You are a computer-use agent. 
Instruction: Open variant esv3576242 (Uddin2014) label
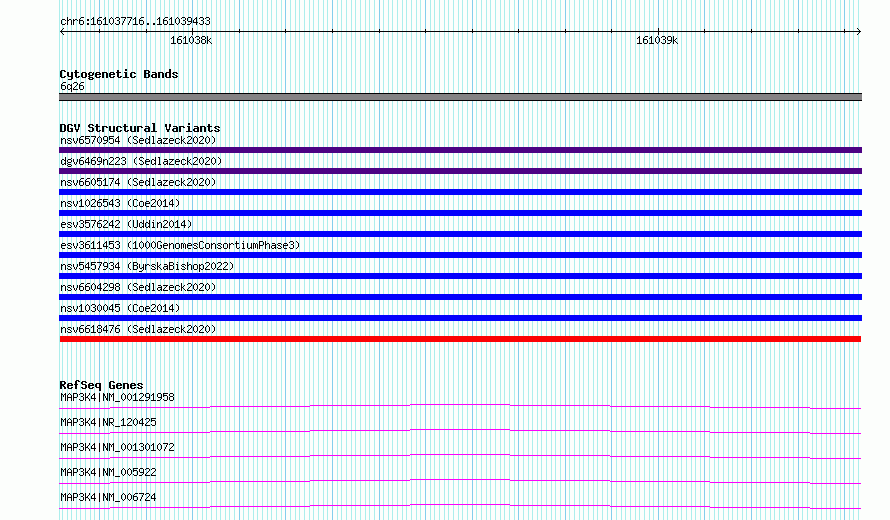[x=126, y=224]
